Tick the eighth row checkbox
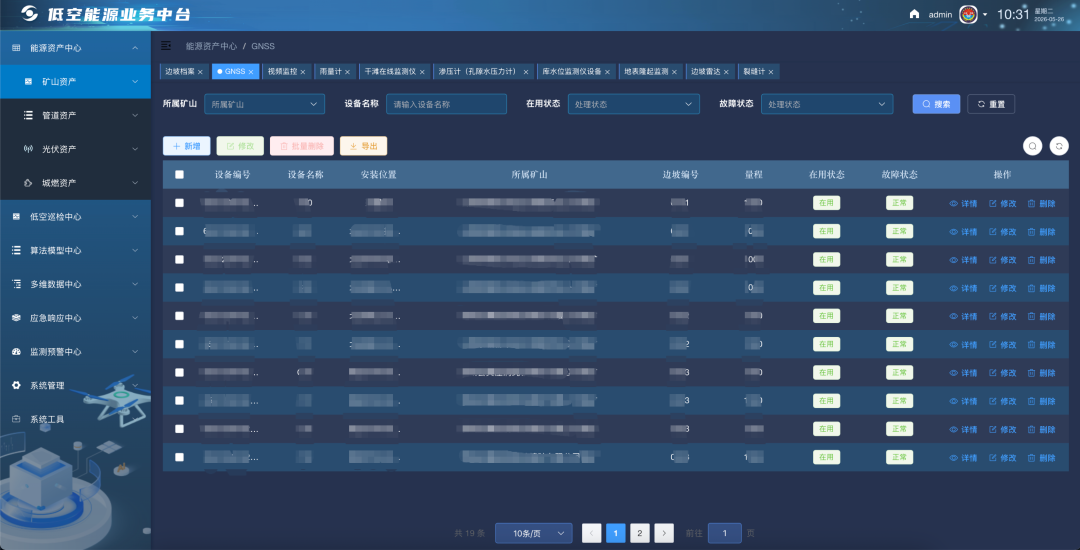 179,401
